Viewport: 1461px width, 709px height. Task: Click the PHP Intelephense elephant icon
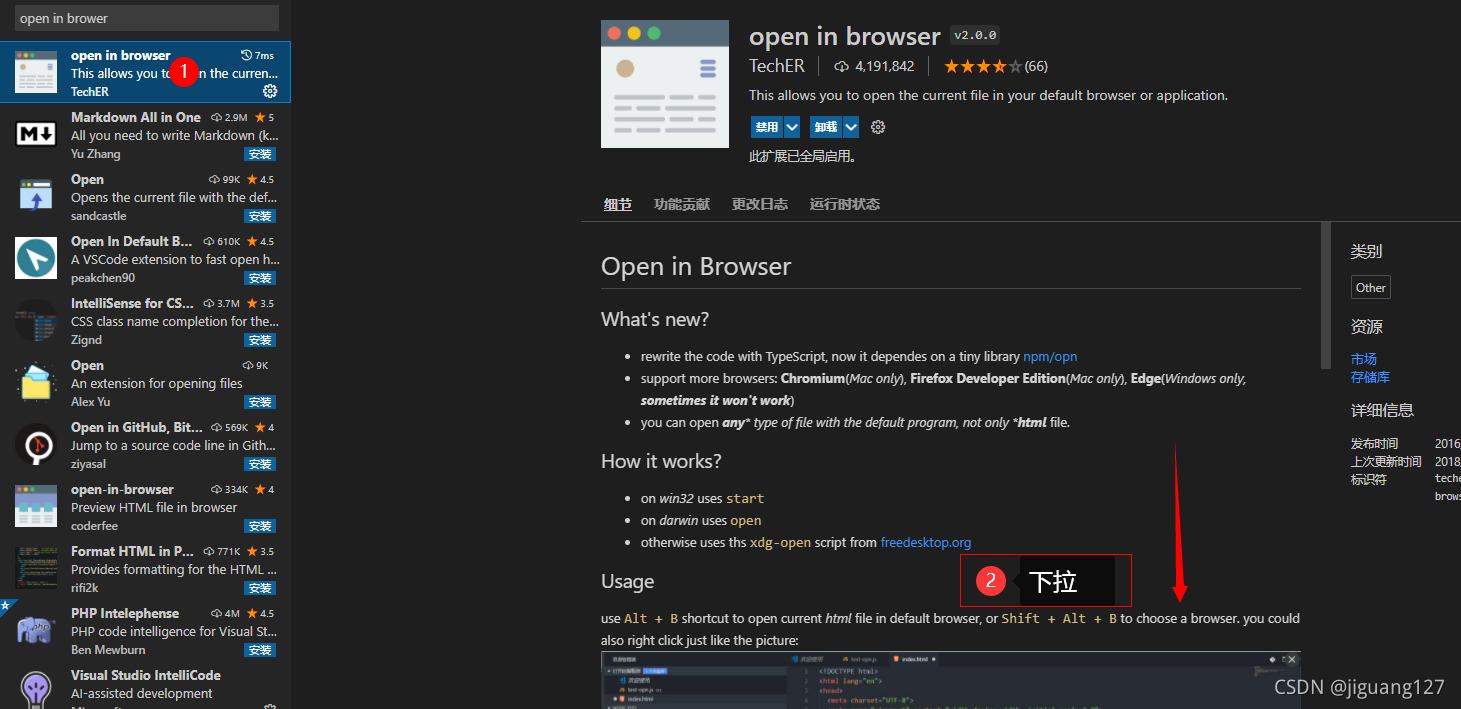click(36, 630)
